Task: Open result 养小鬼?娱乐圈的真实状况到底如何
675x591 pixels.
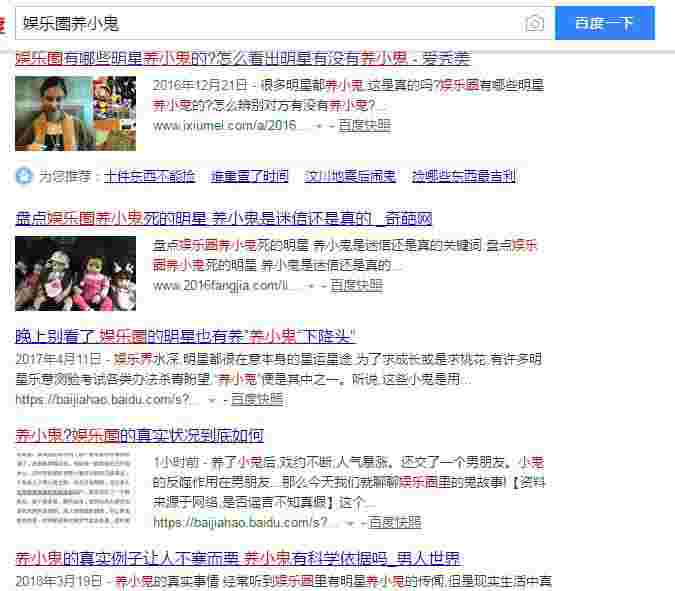Action: 139,435
